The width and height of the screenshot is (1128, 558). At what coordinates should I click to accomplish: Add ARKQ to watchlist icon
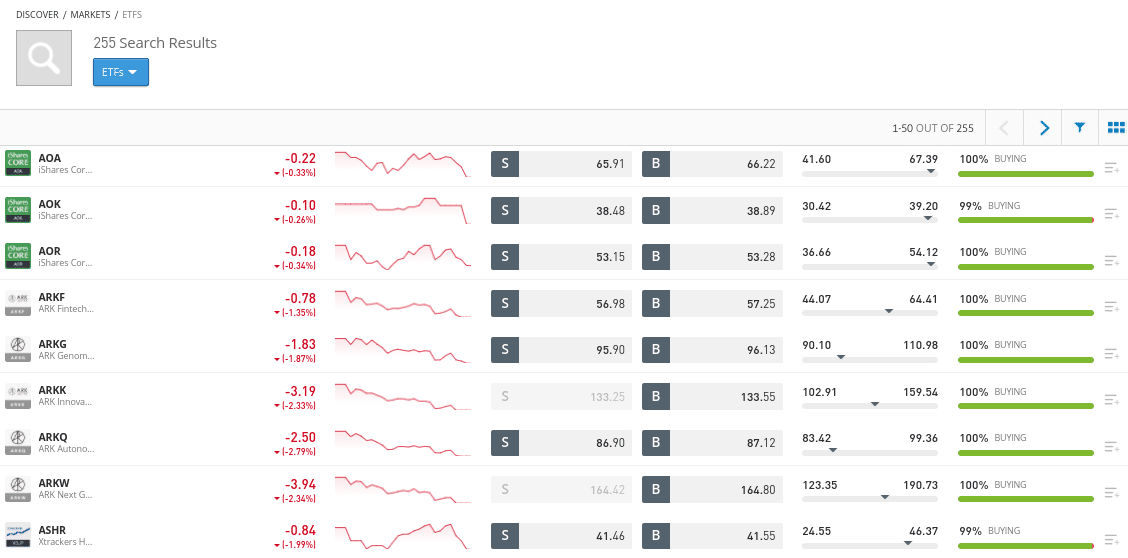[x=1111, y=447]
